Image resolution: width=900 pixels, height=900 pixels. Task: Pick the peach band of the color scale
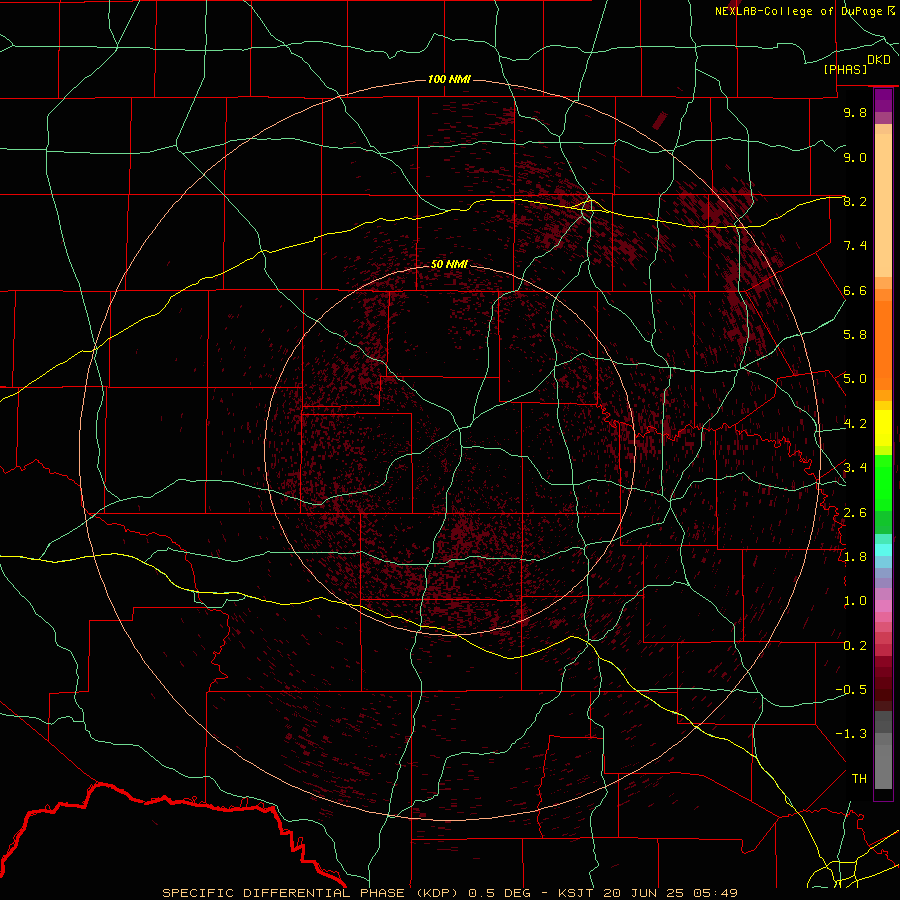click(883, 205)
